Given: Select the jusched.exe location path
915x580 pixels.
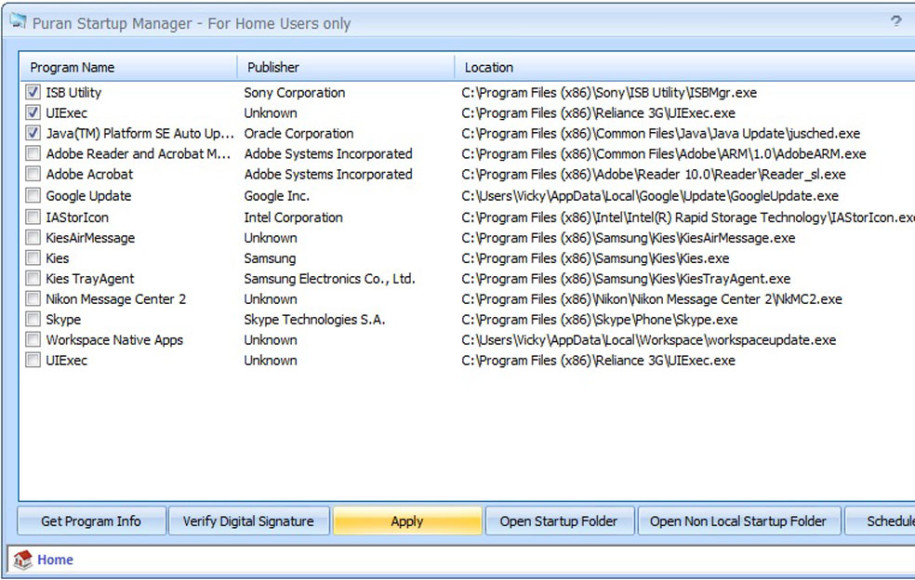Looking at the screenshot, I should click(x=661, y=133).
